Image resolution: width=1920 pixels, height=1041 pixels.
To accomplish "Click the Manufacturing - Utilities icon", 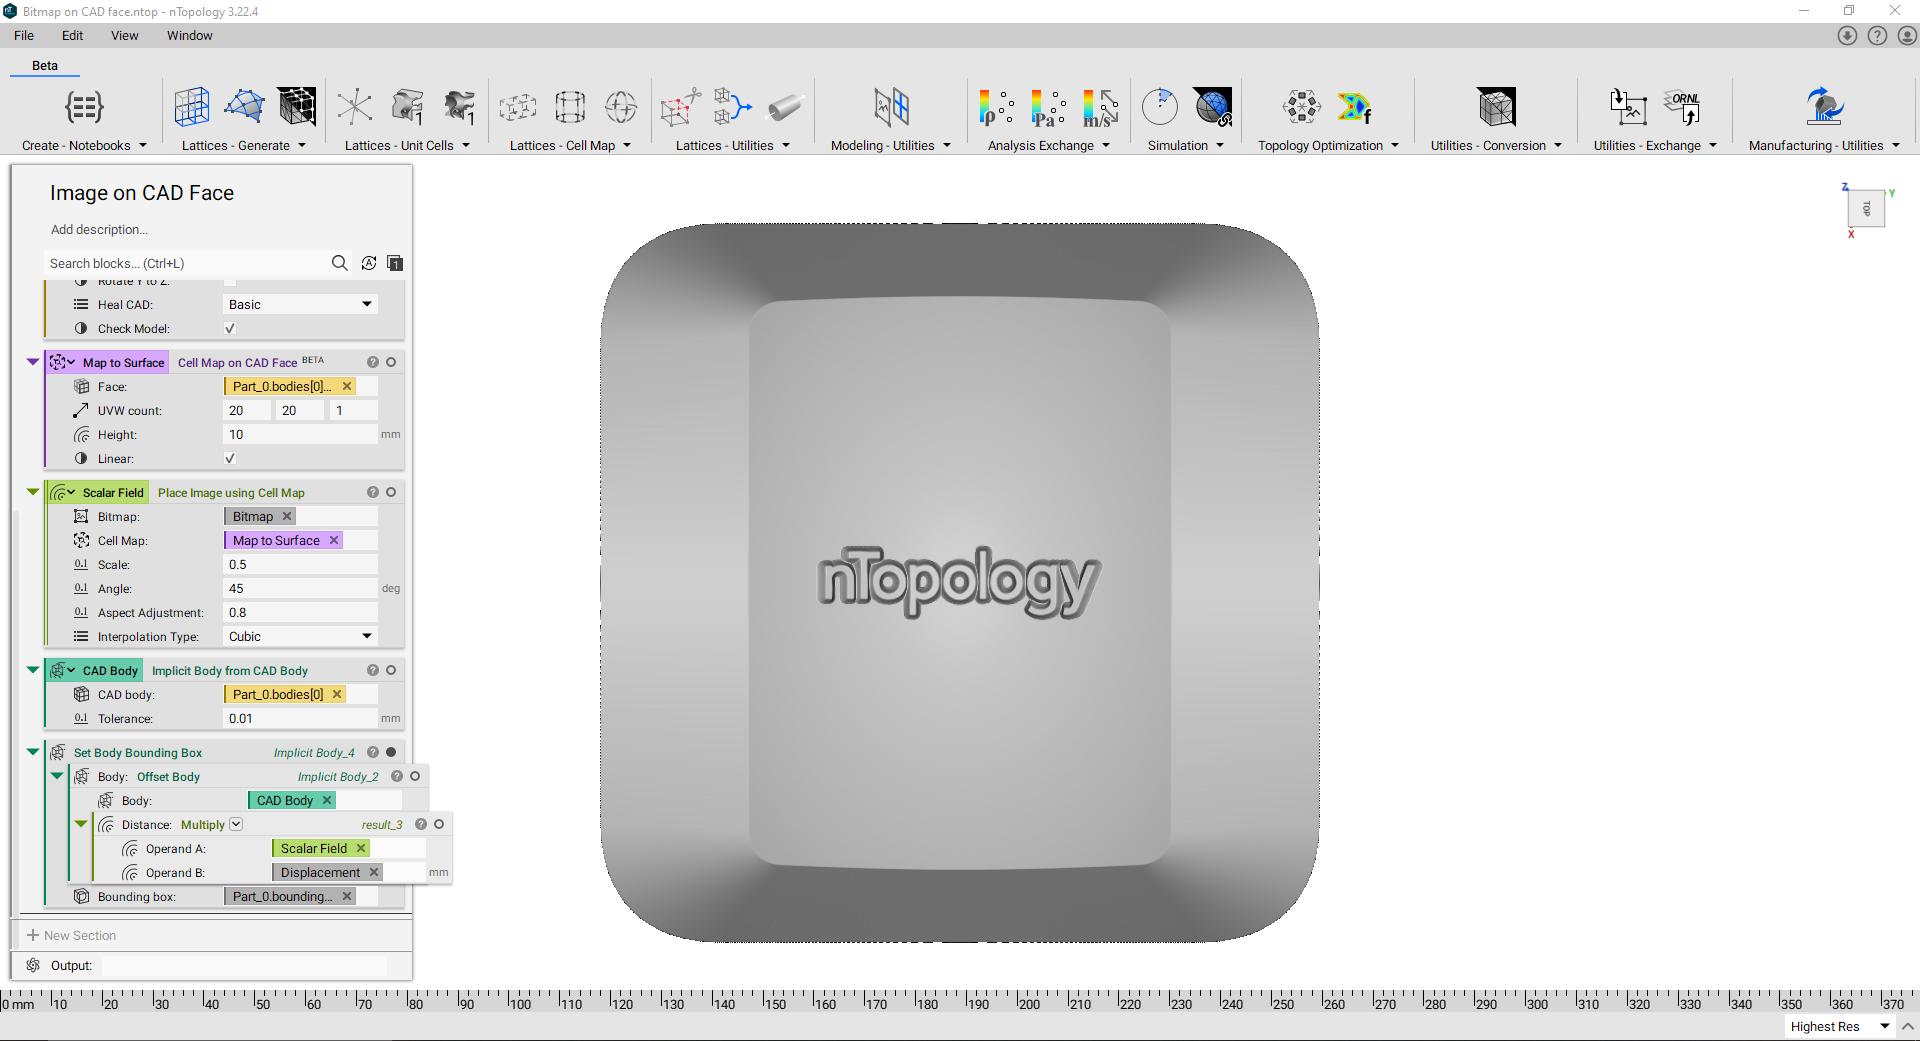I will click(x=1825, y=107).
